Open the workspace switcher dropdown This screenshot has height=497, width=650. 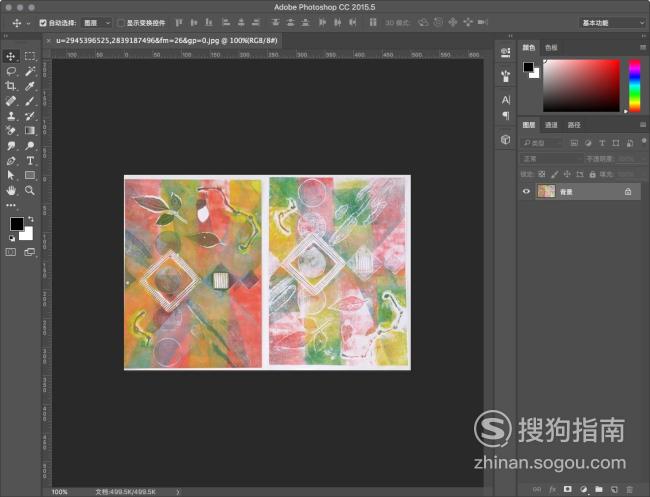click(613, 23)
